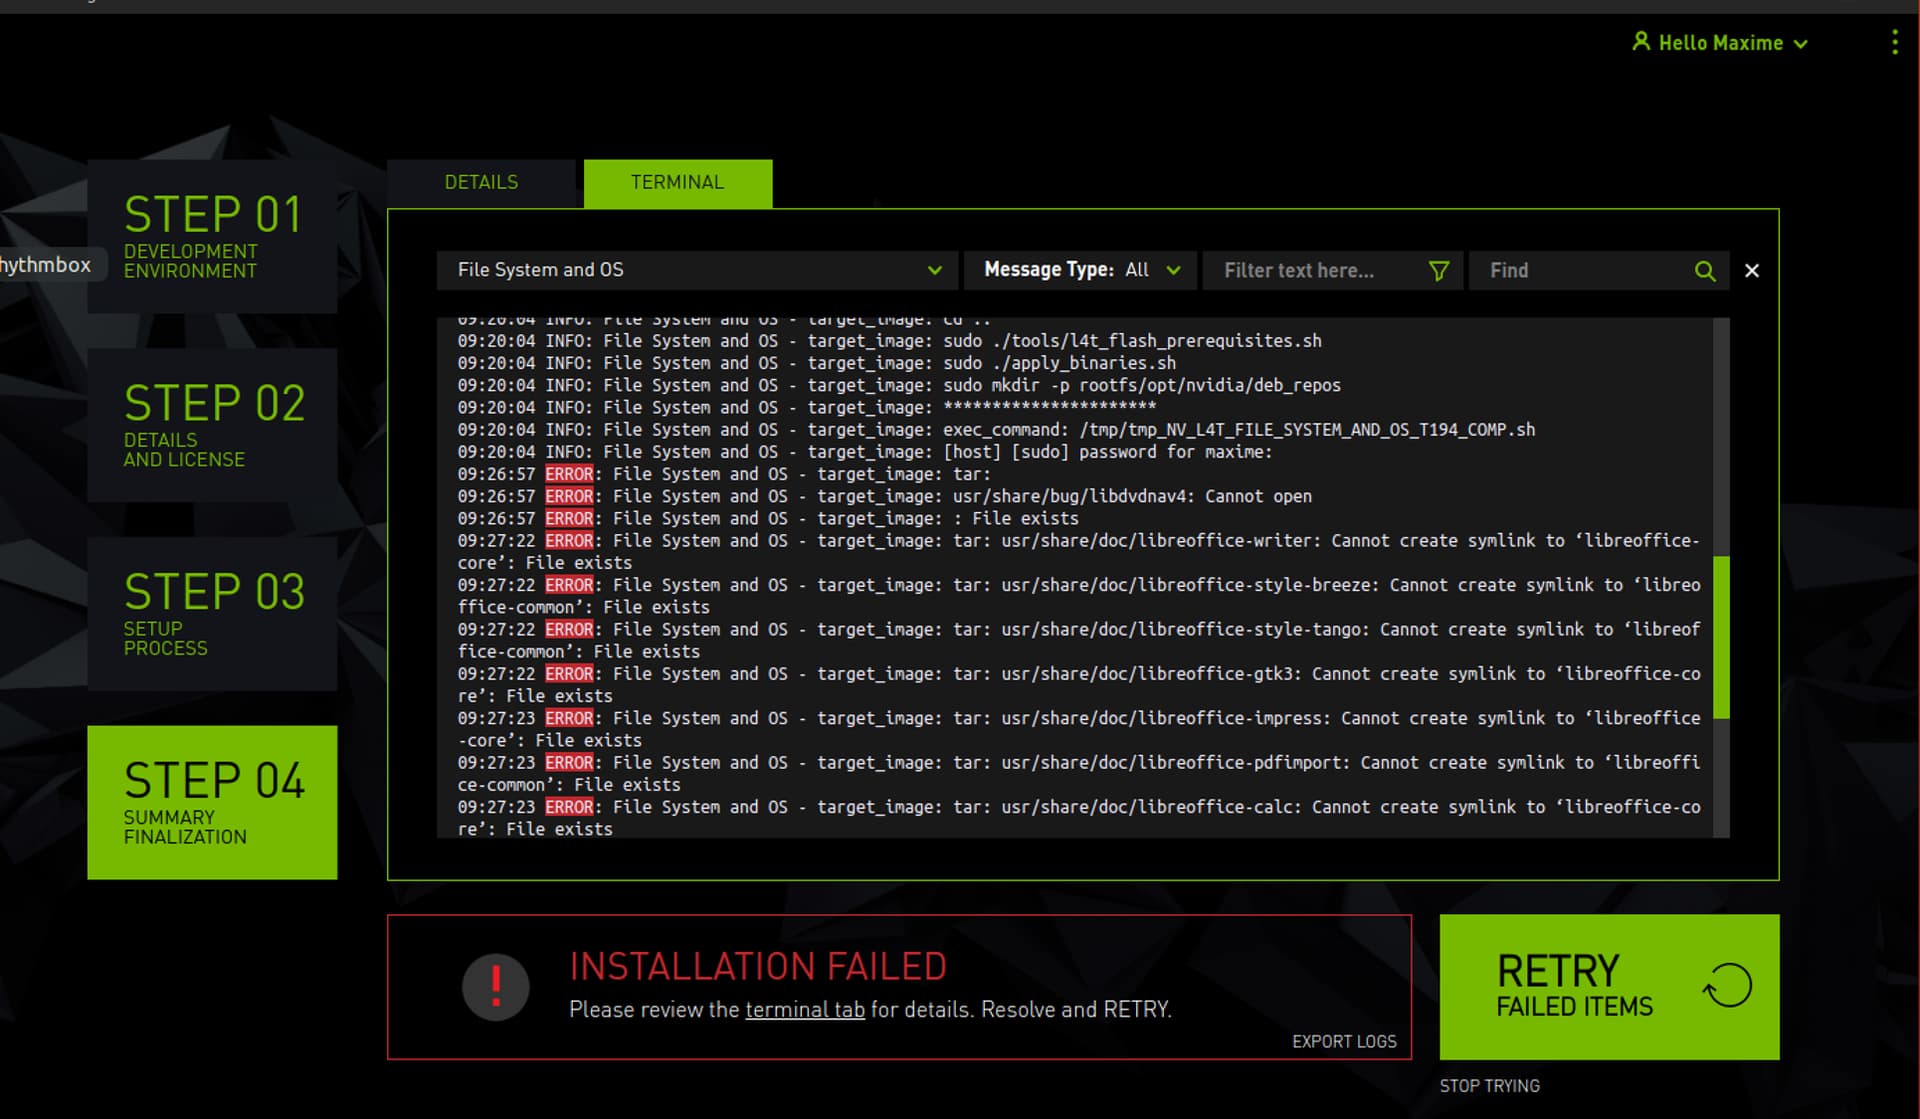Image resolution: width=1920 pixels, height=1119 pixels.
Task: Go to Step 03 Setup Process
Action: tap(212, 613)
